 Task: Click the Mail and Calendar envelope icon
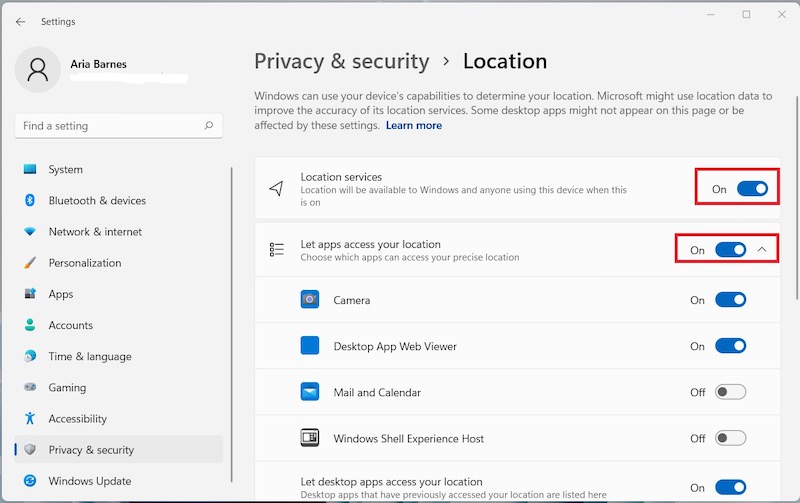pos(310,392)
